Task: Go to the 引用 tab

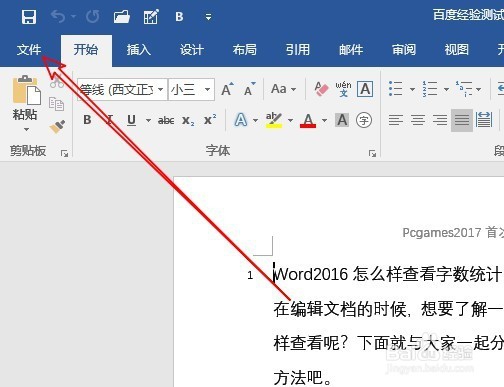Action: 298,50
